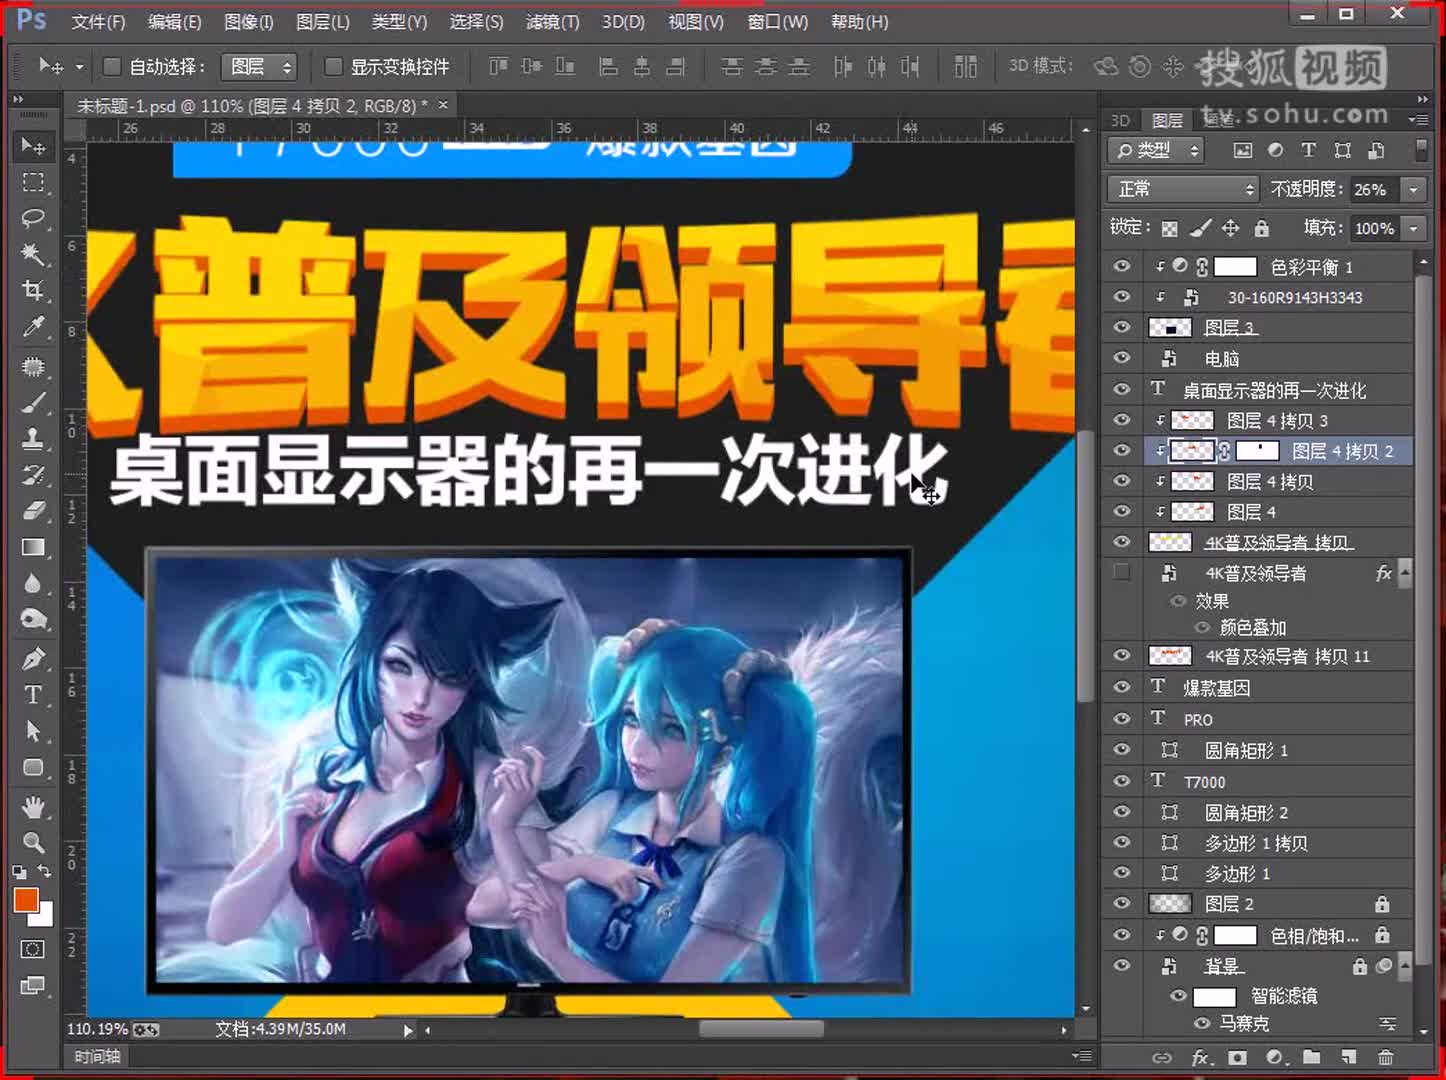Open the 窗口(W) menu
The image size is (1446, 1080).
(x=778, y=21)
